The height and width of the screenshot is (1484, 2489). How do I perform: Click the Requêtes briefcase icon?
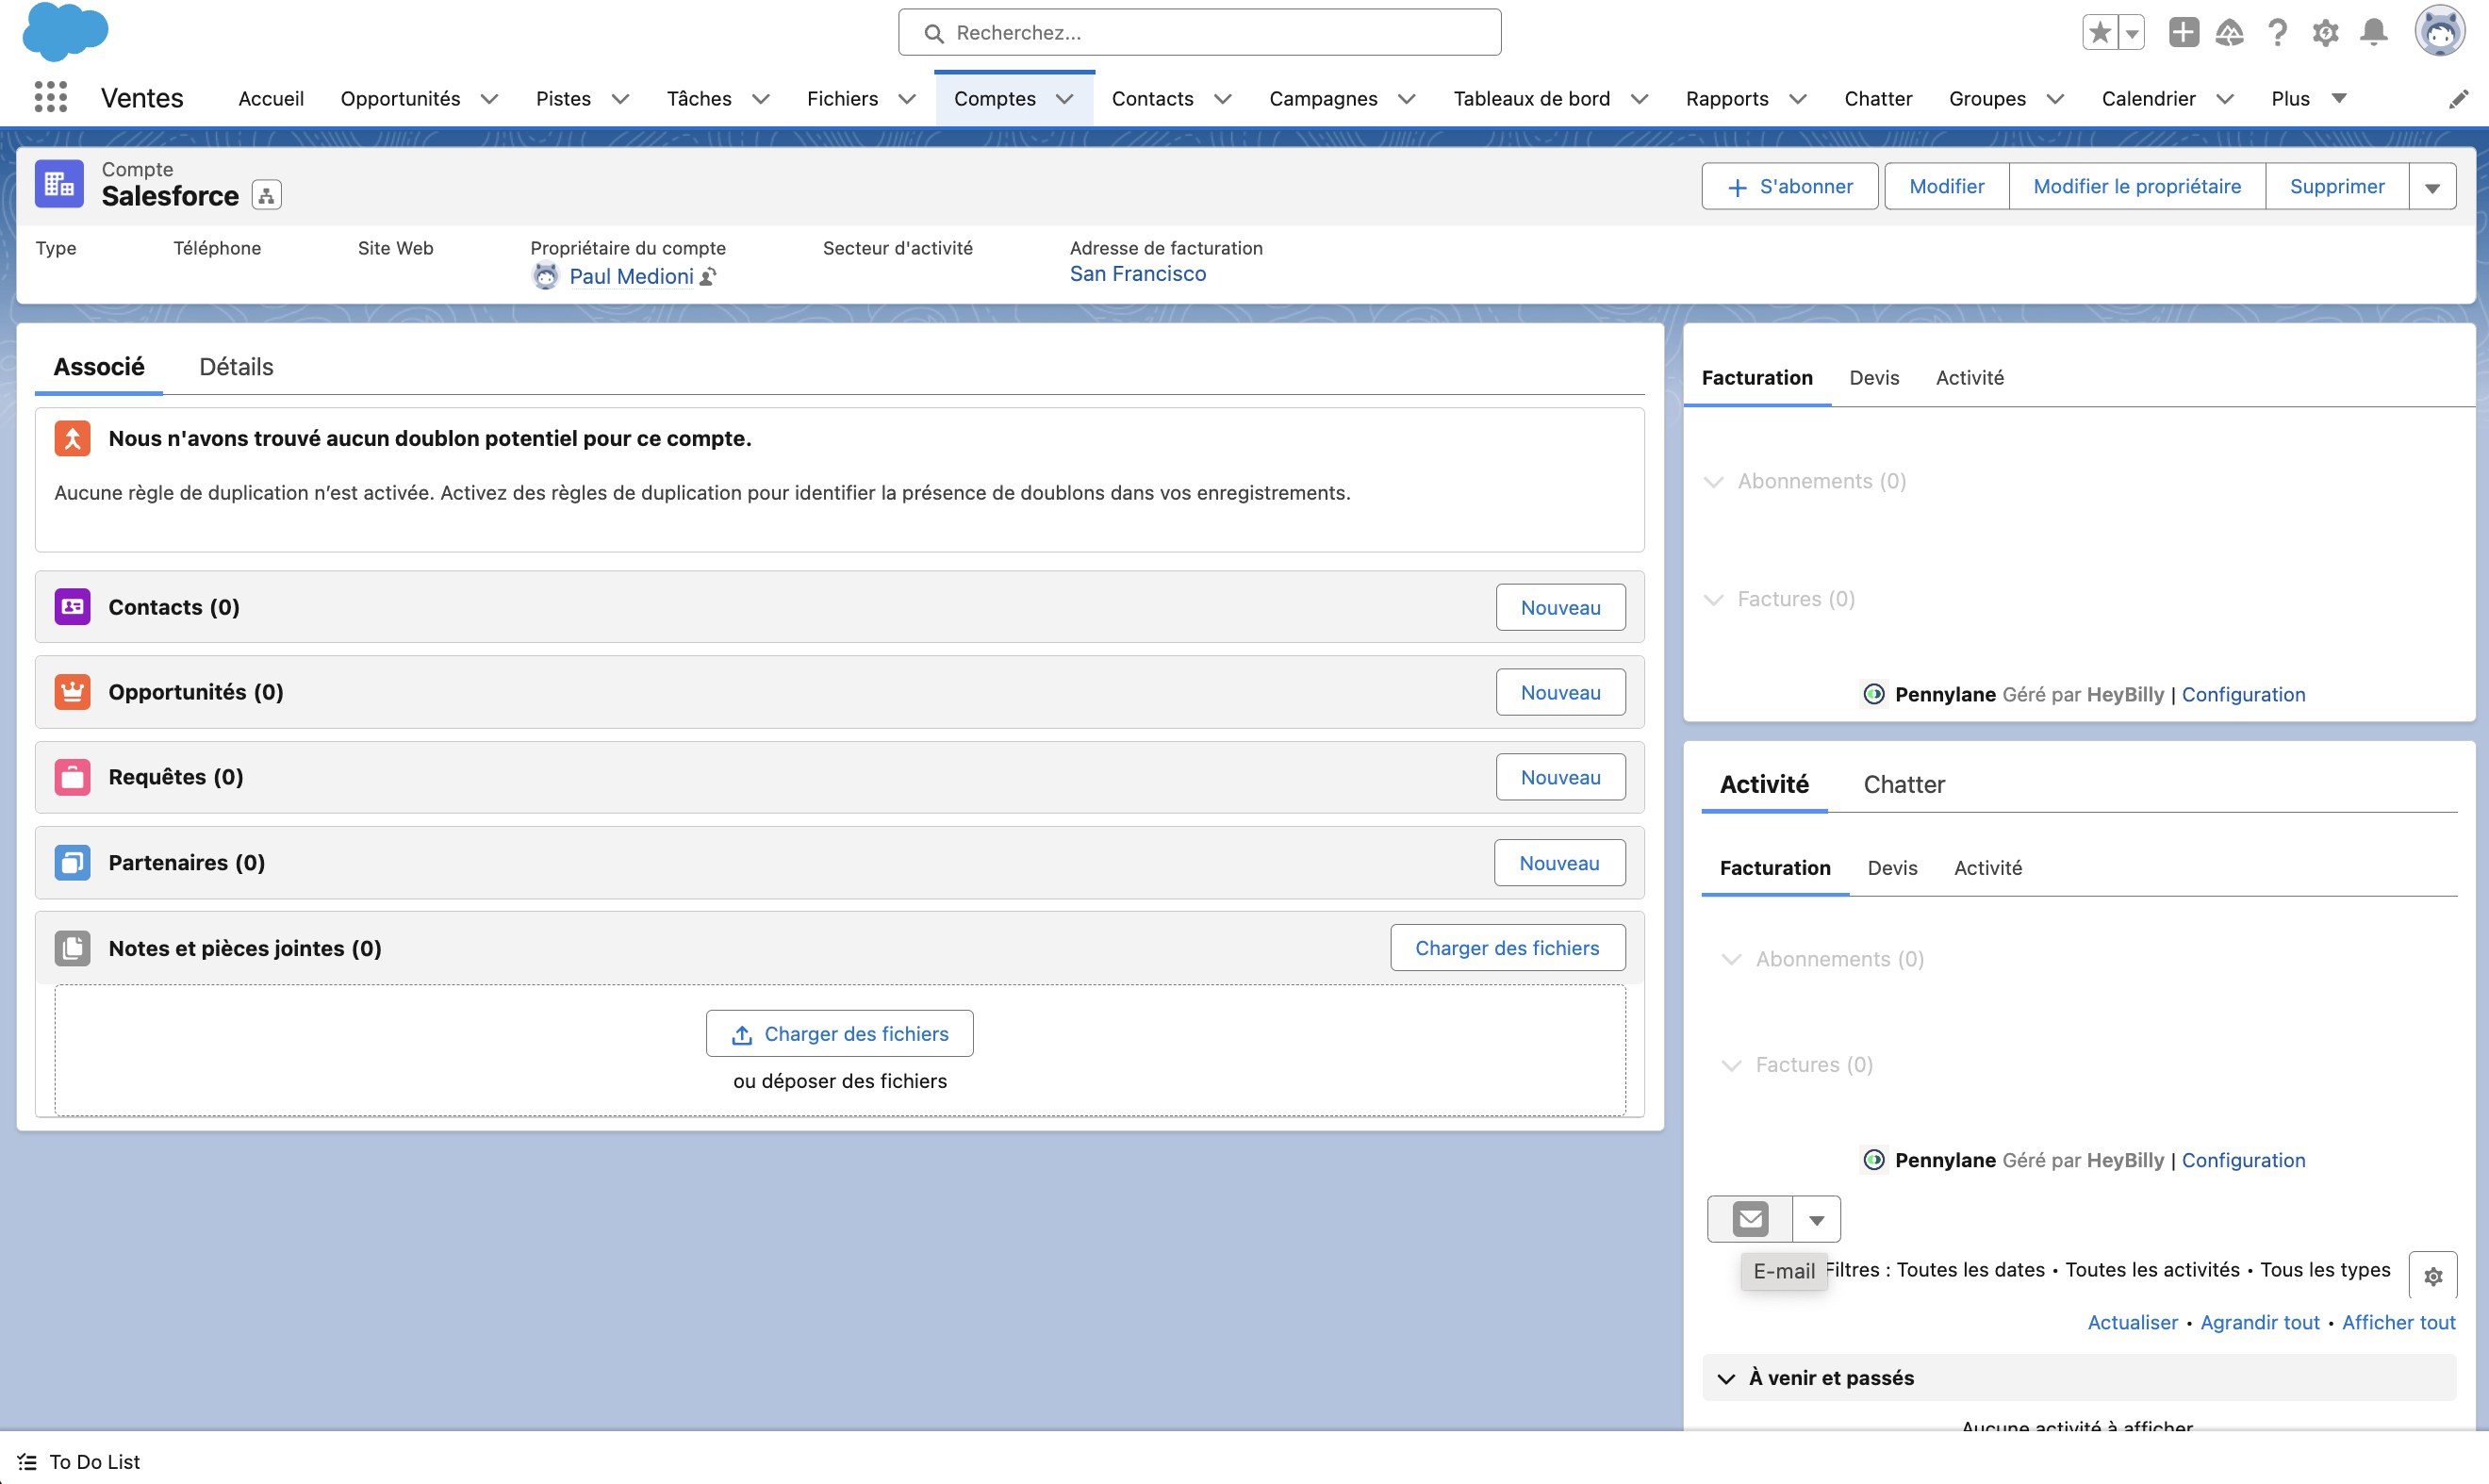72,777
